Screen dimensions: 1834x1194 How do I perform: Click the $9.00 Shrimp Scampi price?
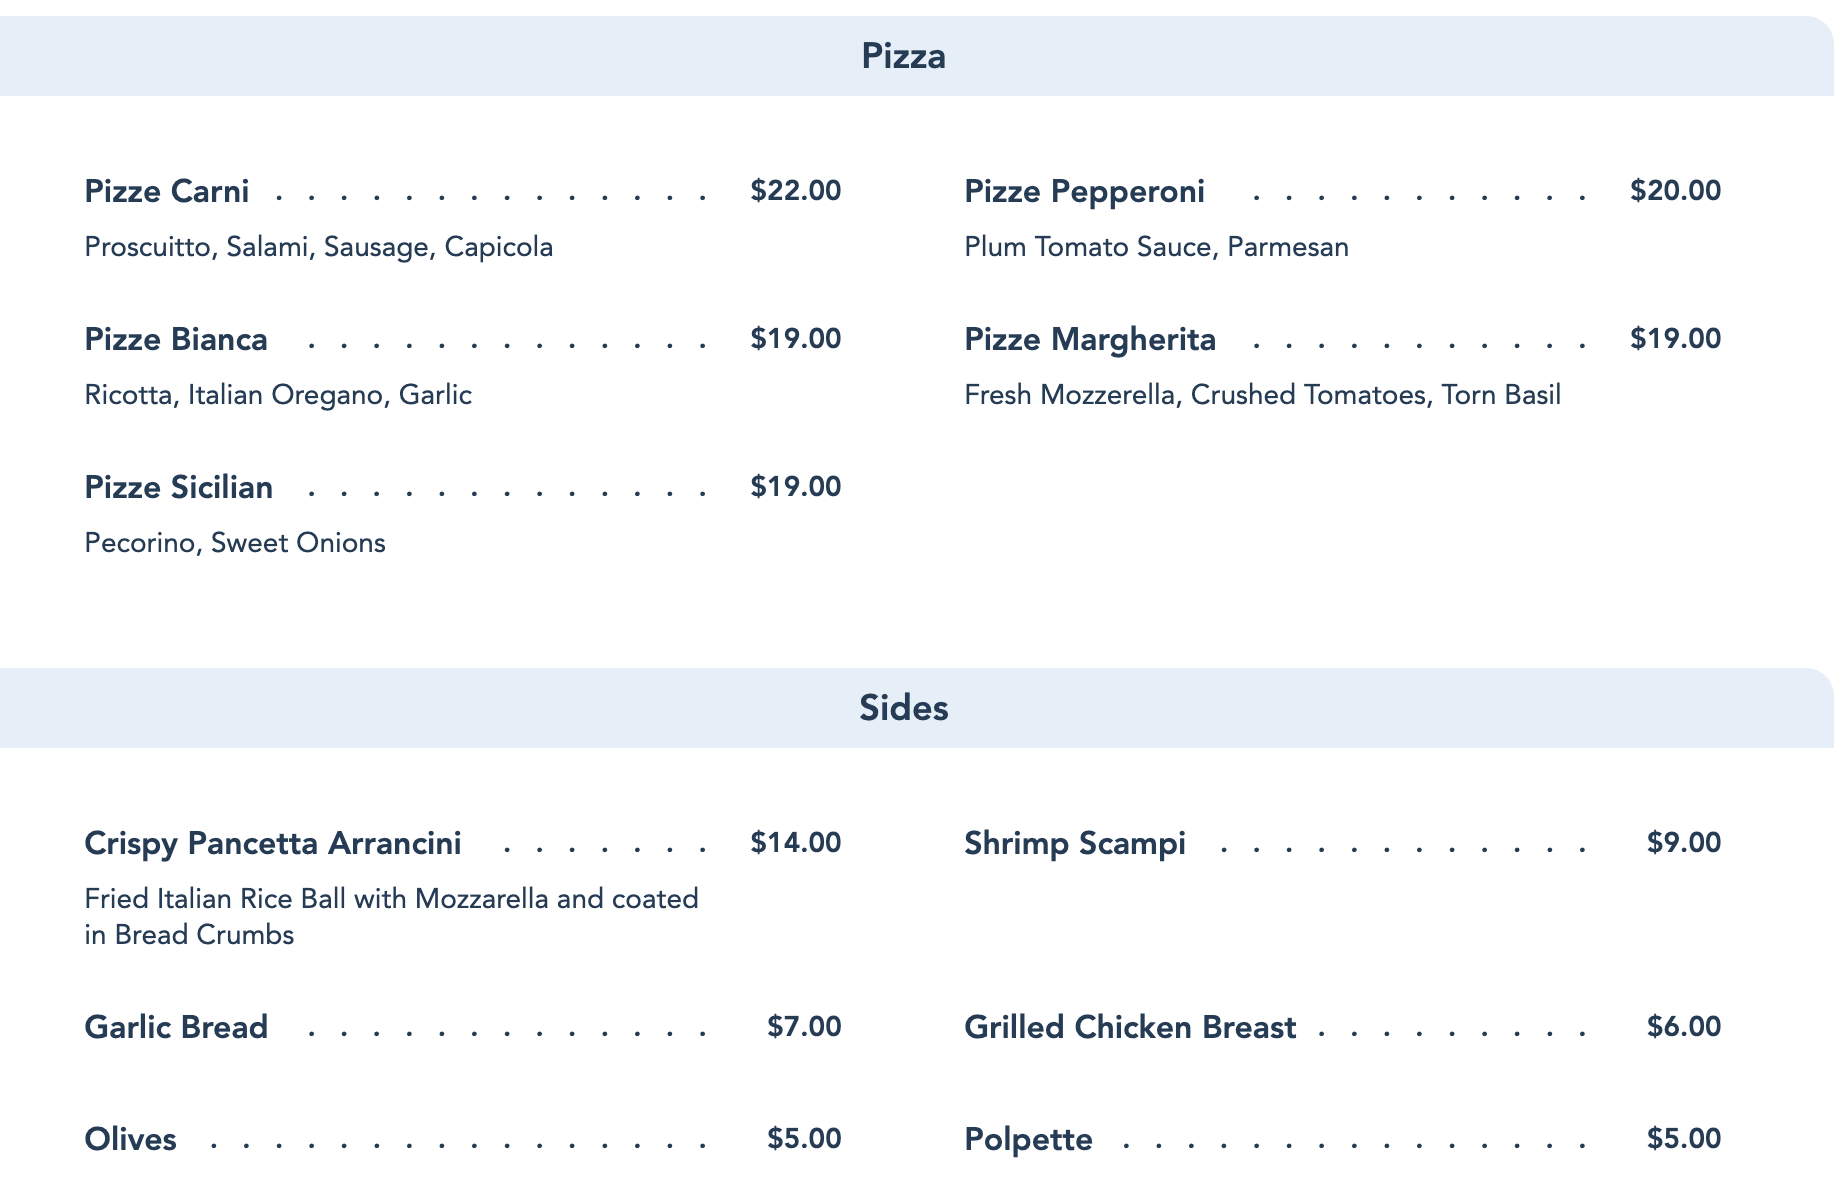click(1684, 843)
